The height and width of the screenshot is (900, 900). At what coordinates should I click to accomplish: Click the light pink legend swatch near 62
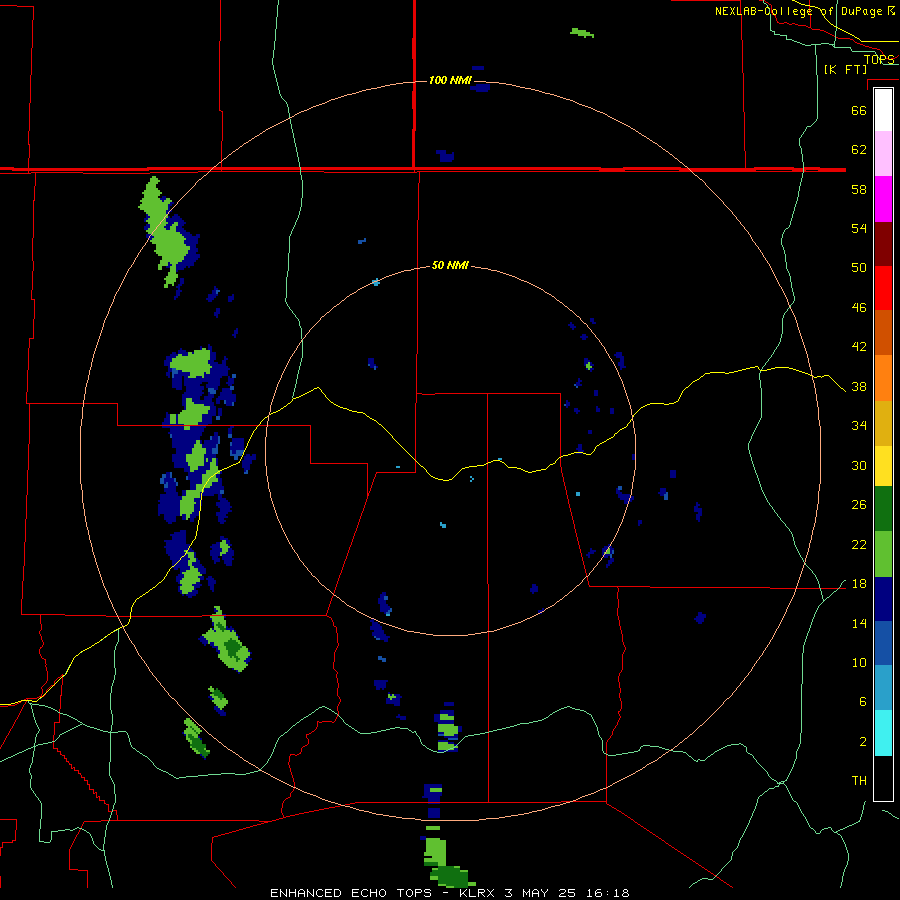pos(883,154)
